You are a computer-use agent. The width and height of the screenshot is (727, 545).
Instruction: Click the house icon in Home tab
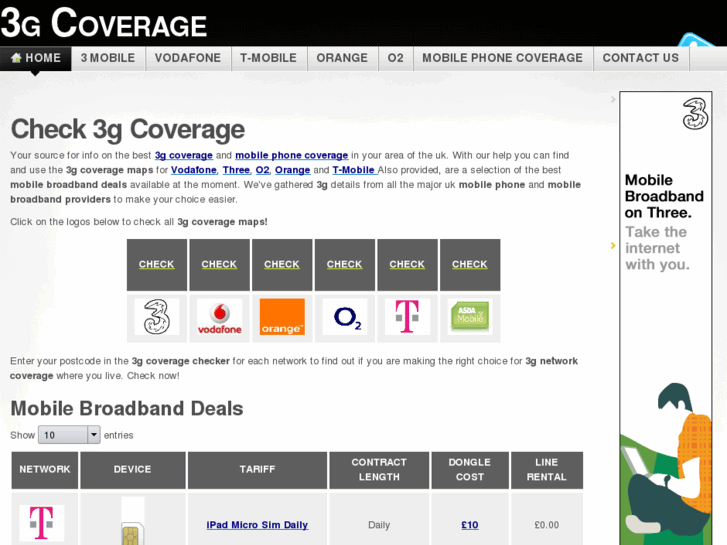pos(16,58)
